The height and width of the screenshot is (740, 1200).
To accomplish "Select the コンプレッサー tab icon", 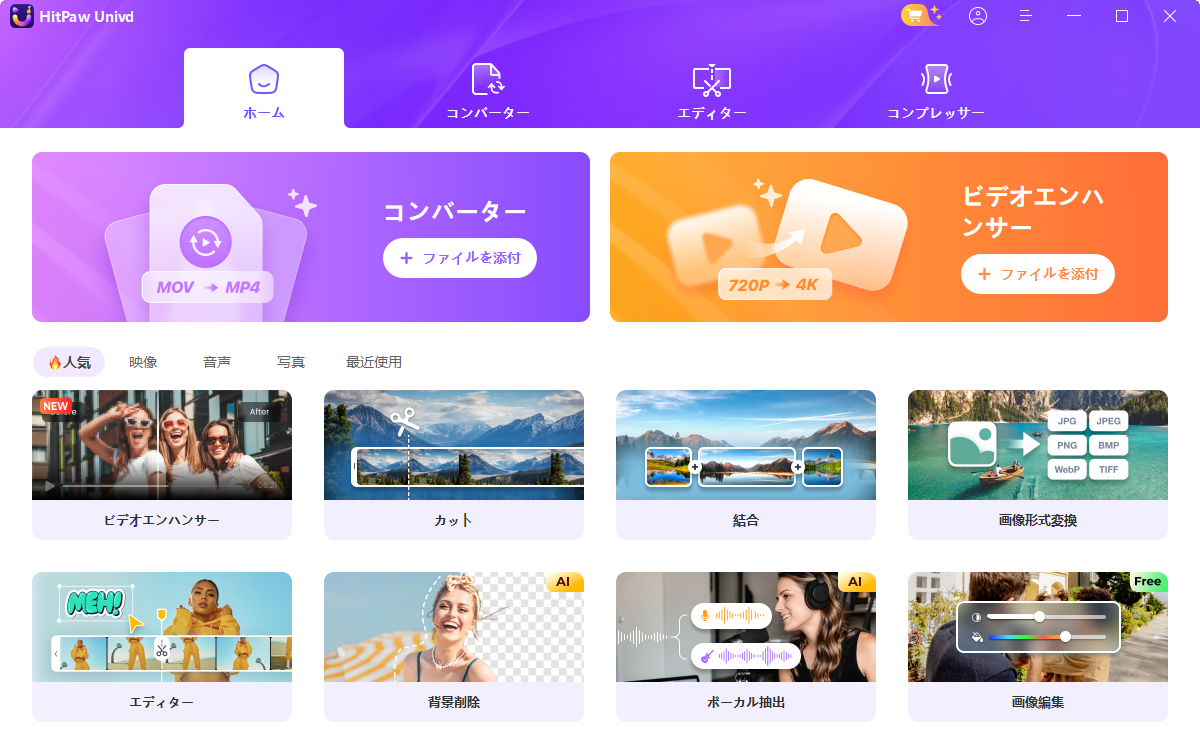I will [936, 78].
